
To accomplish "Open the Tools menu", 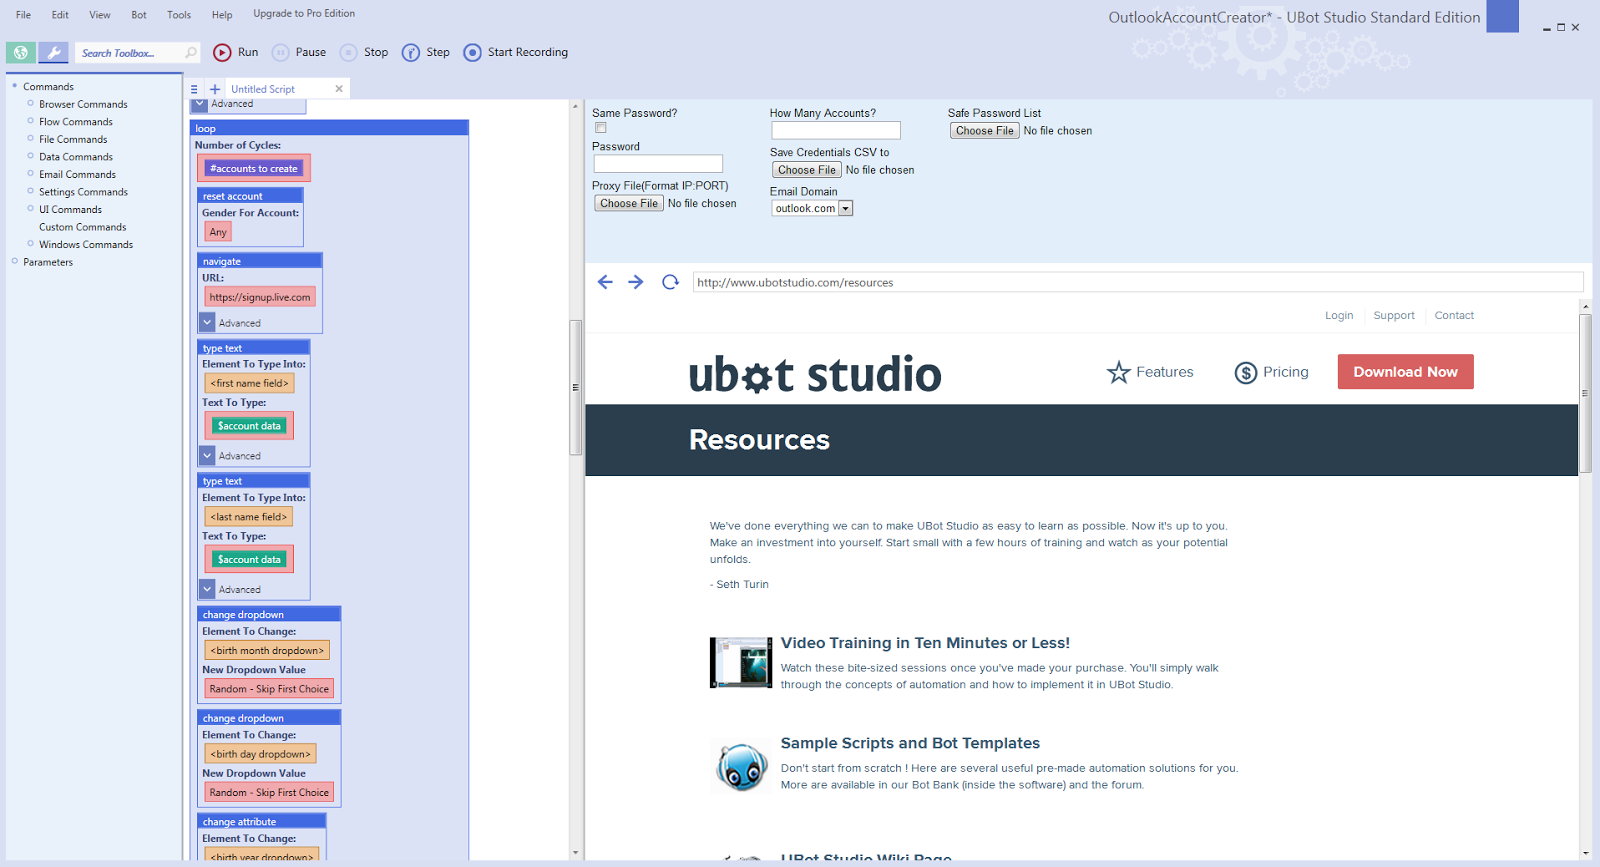I will coord(179,15).
